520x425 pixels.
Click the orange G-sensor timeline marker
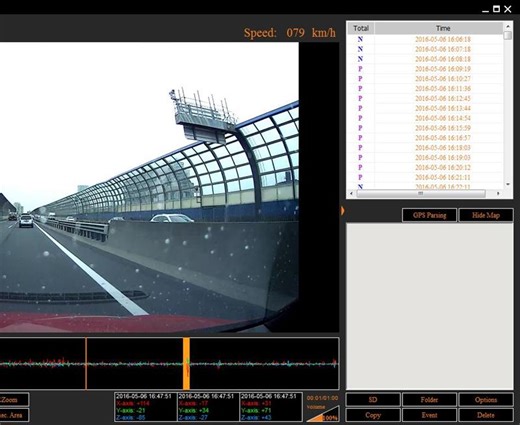186,363
